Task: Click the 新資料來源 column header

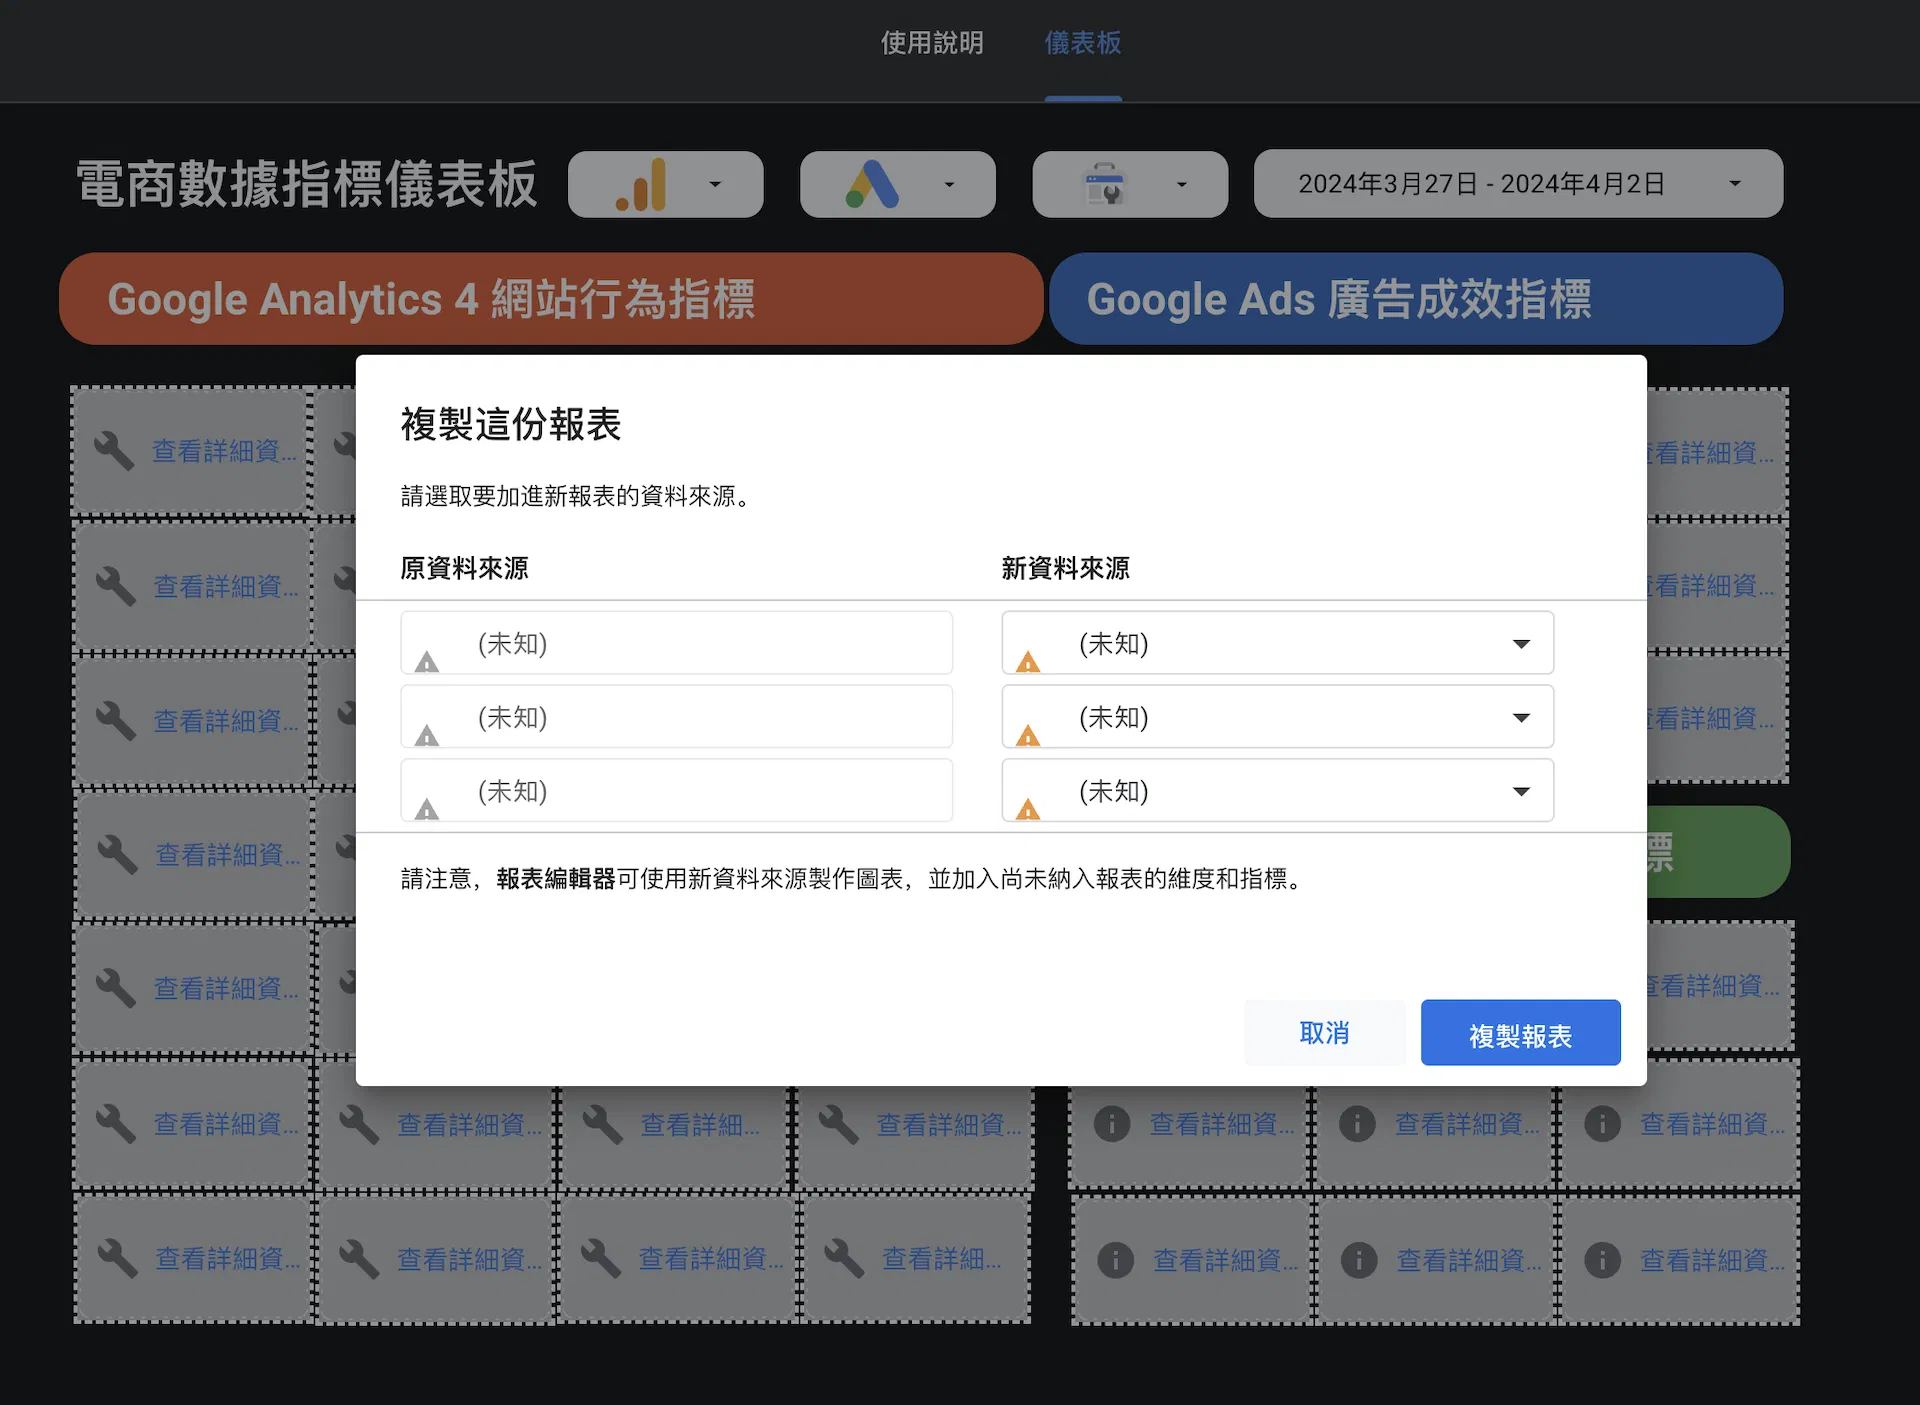Action: [1065, 568]
